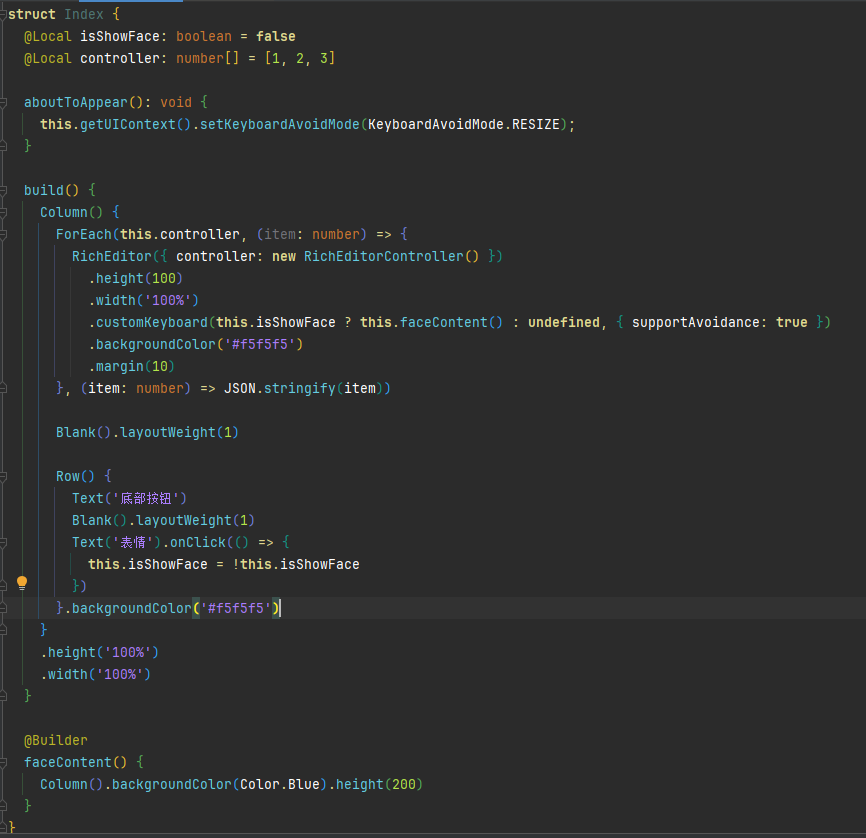The width and height of the screenshot is (866, 838).
Task: Click the @Builder decorator
Action: (56, 740)
